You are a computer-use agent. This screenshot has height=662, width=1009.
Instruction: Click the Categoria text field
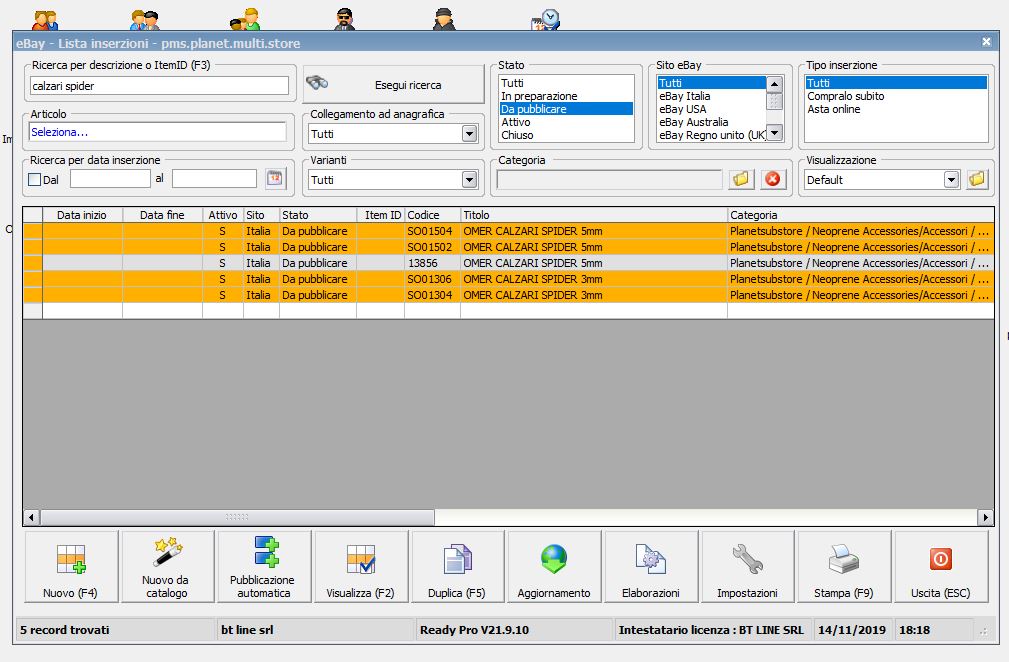[x=609, y=179]
